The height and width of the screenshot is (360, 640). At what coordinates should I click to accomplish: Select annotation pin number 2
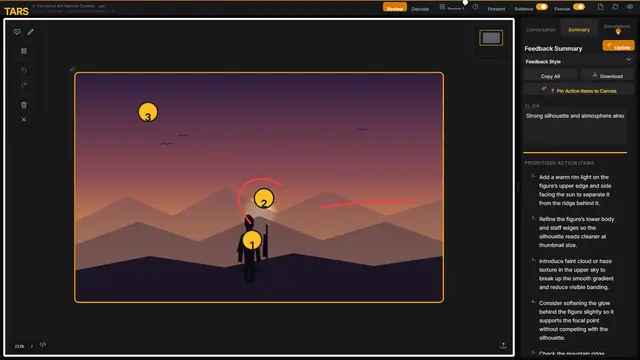264,198
